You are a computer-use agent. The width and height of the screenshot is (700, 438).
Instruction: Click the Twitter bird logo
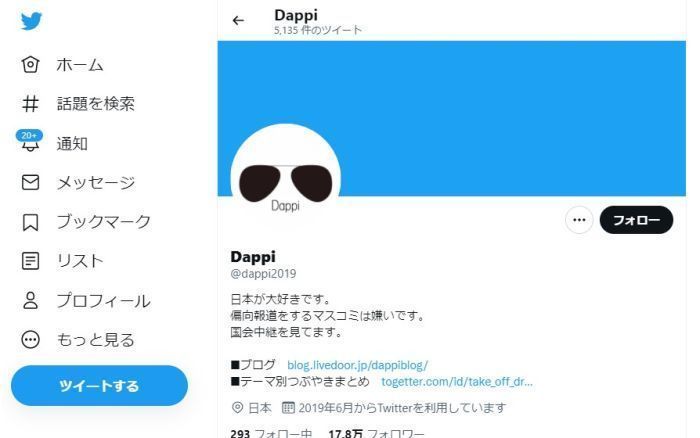(31, 21)
